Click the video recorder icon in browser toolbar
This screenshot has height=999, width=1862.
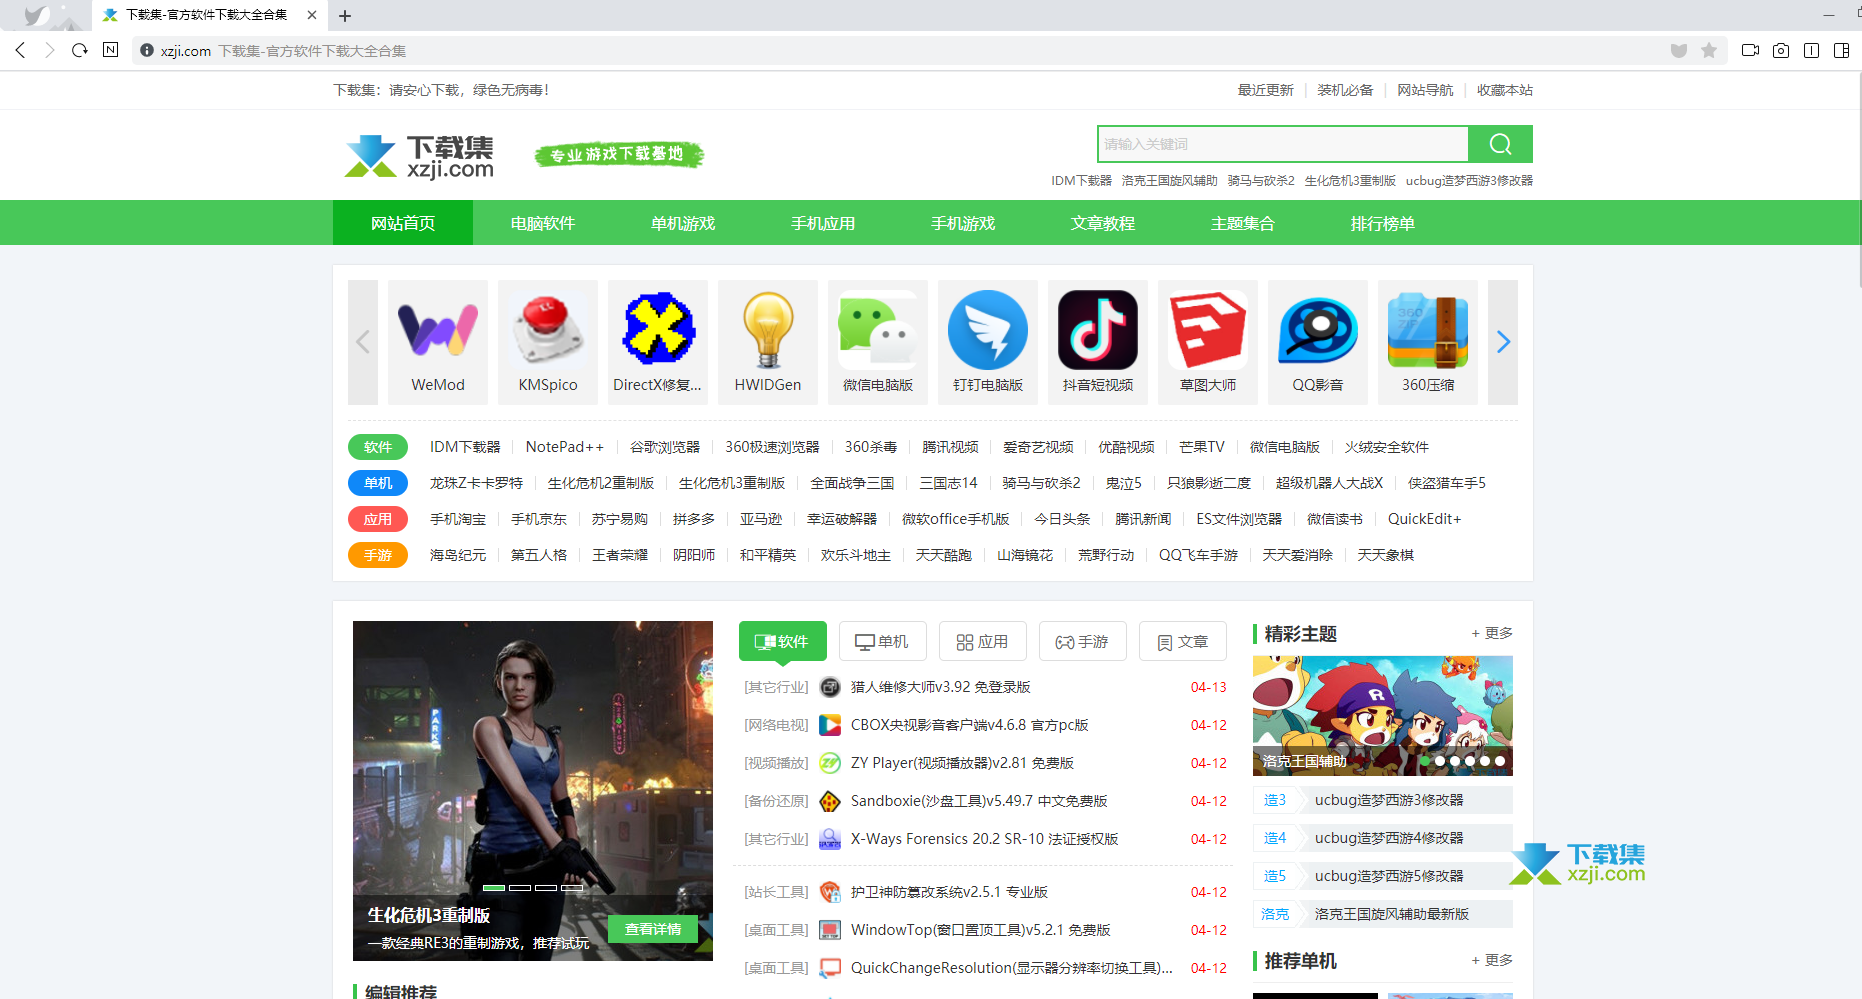[1750, 50]
